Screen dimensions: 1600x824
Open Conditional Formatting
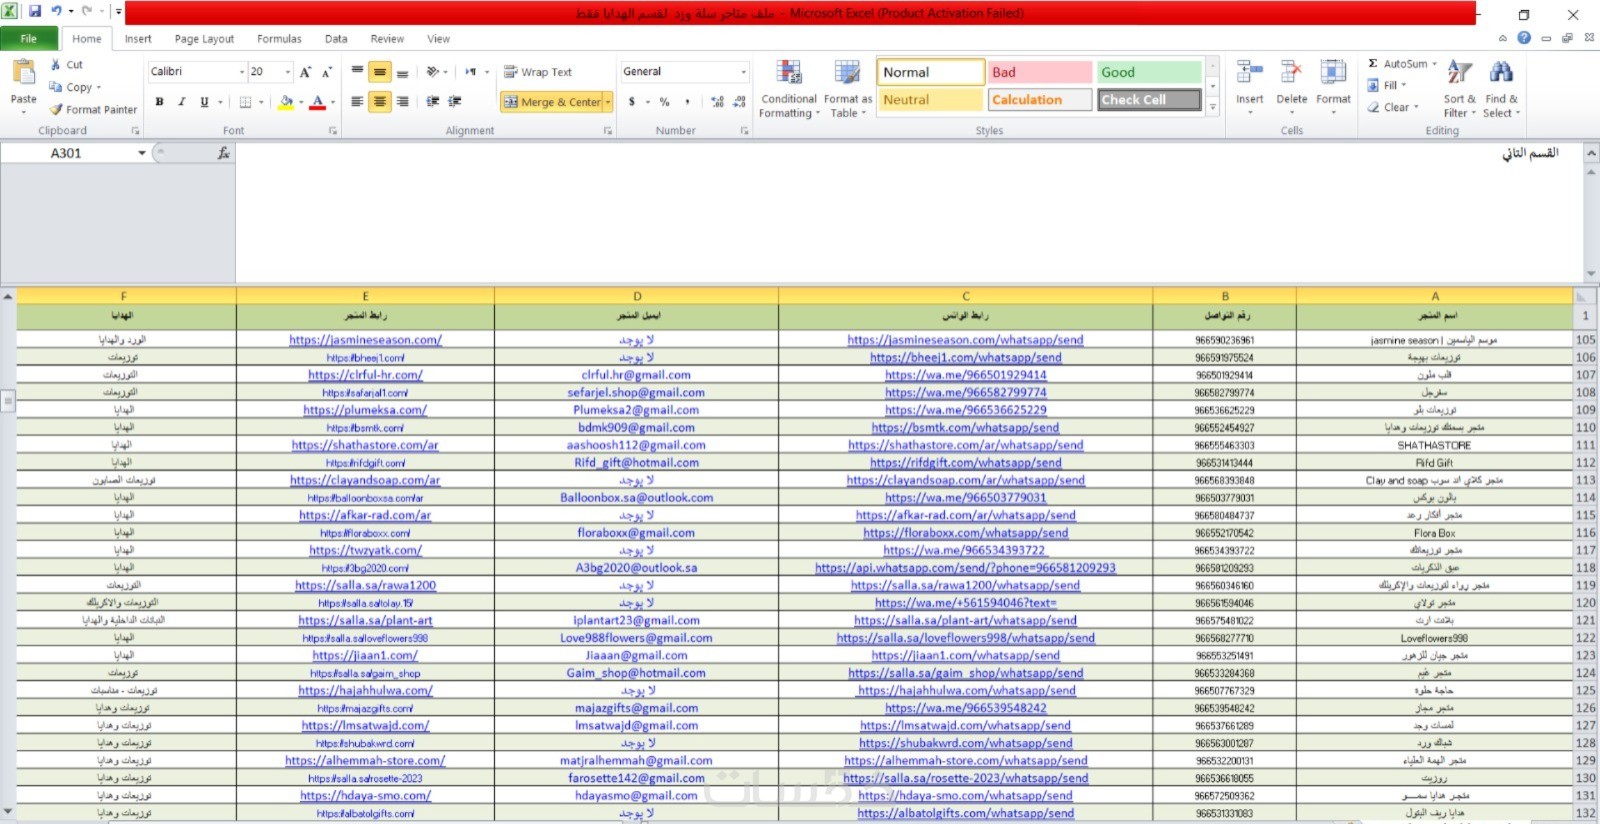[x=789, y=89]
